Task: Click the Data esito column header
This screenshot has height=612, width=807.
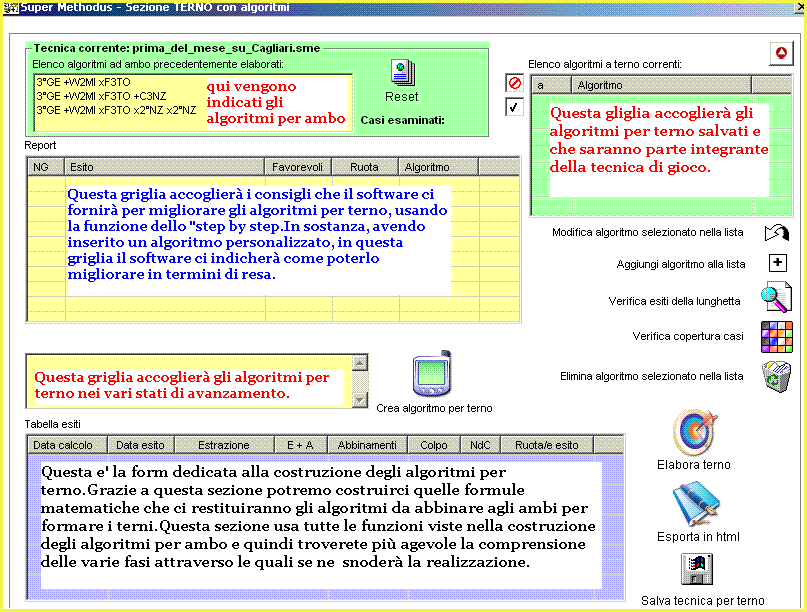Action: [141, 445]
